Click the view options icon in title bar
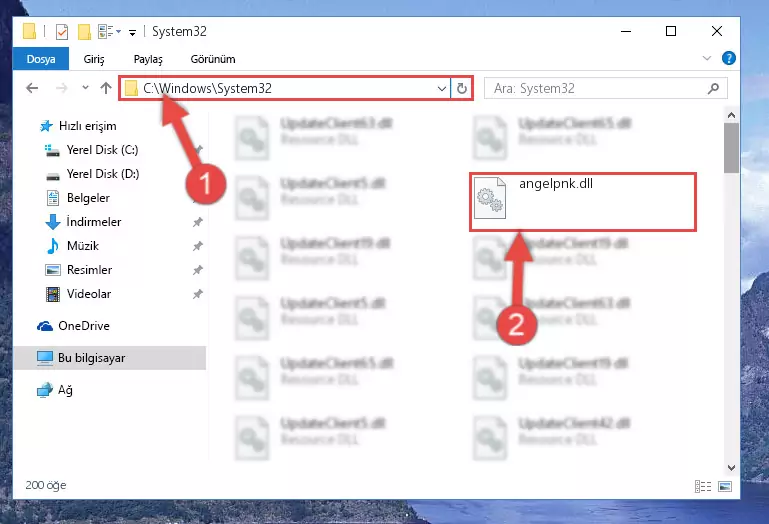Image resolution: width=769 pixels, height=524 pixels. 109,32
